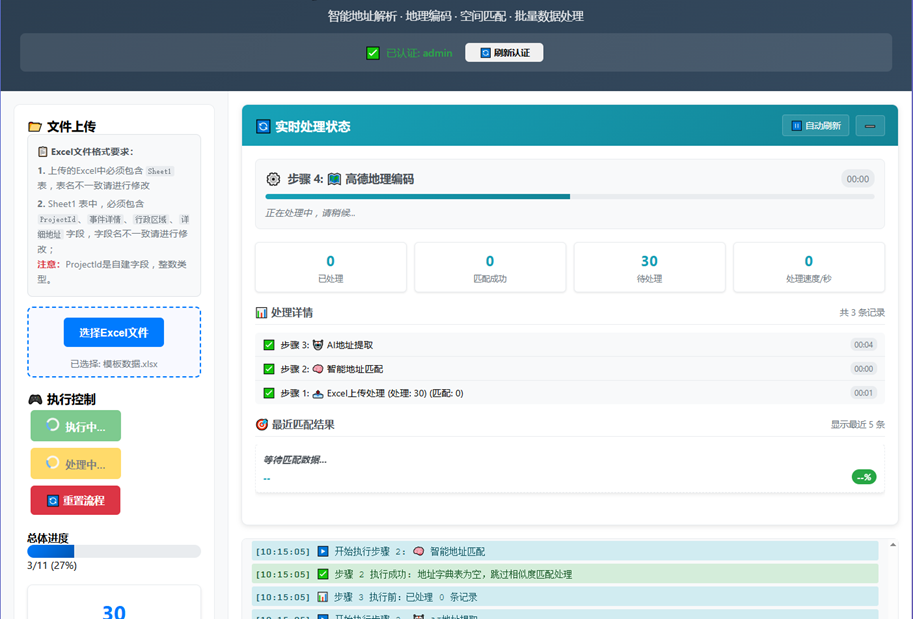
Task: Toggle the 自动刷新 pause button
Action: point(815,126)
